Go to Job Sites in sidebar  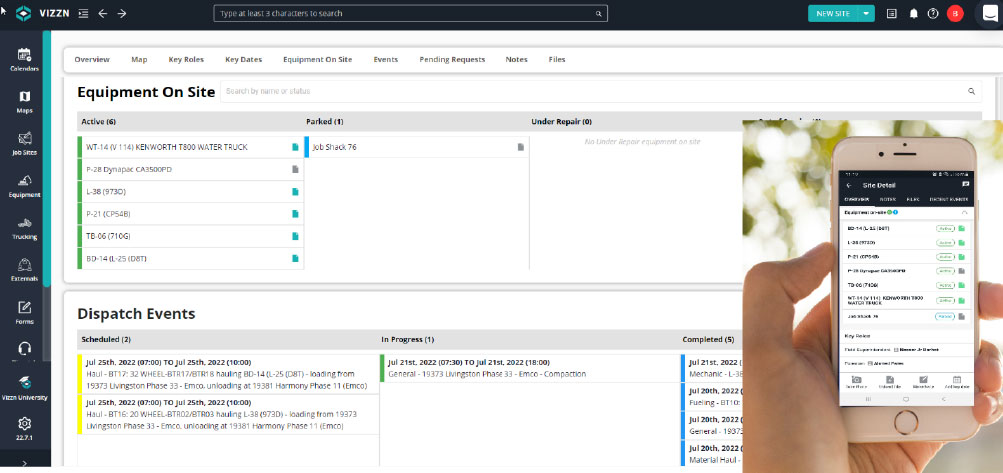coord(24,144)
